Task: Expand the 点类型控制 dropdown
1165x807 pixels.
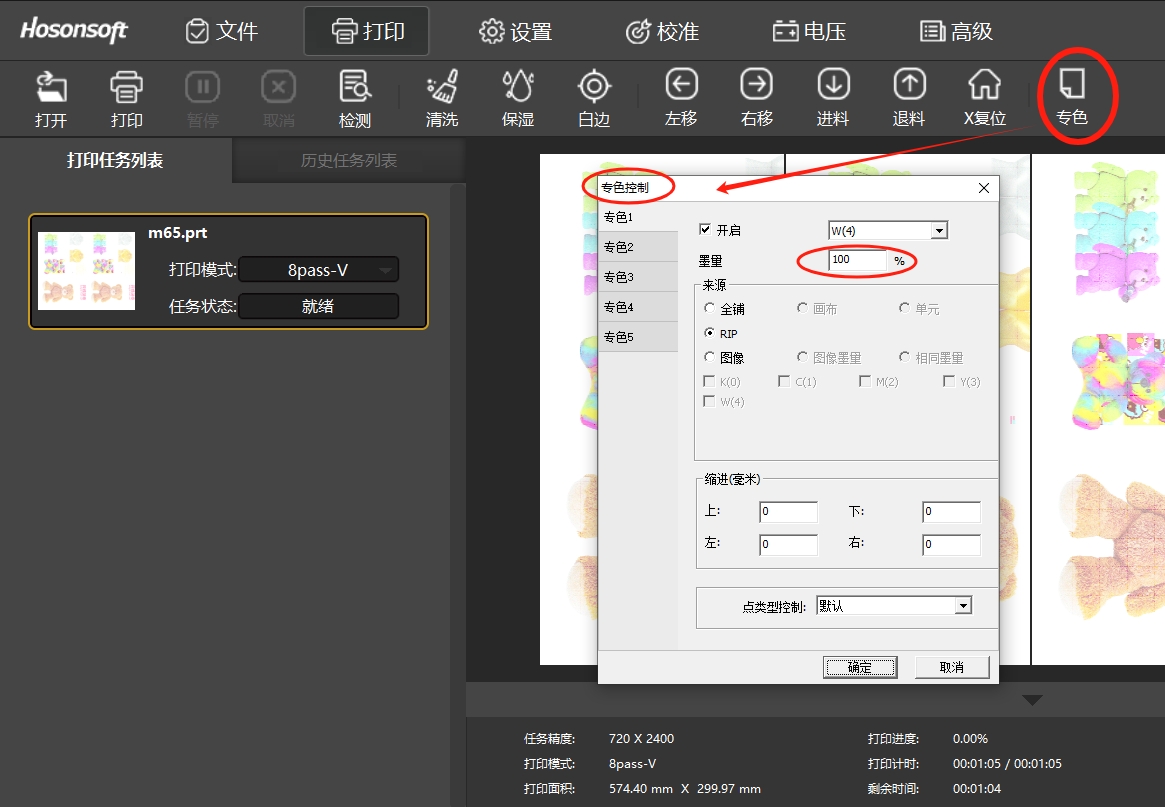Action: point(963,606)
